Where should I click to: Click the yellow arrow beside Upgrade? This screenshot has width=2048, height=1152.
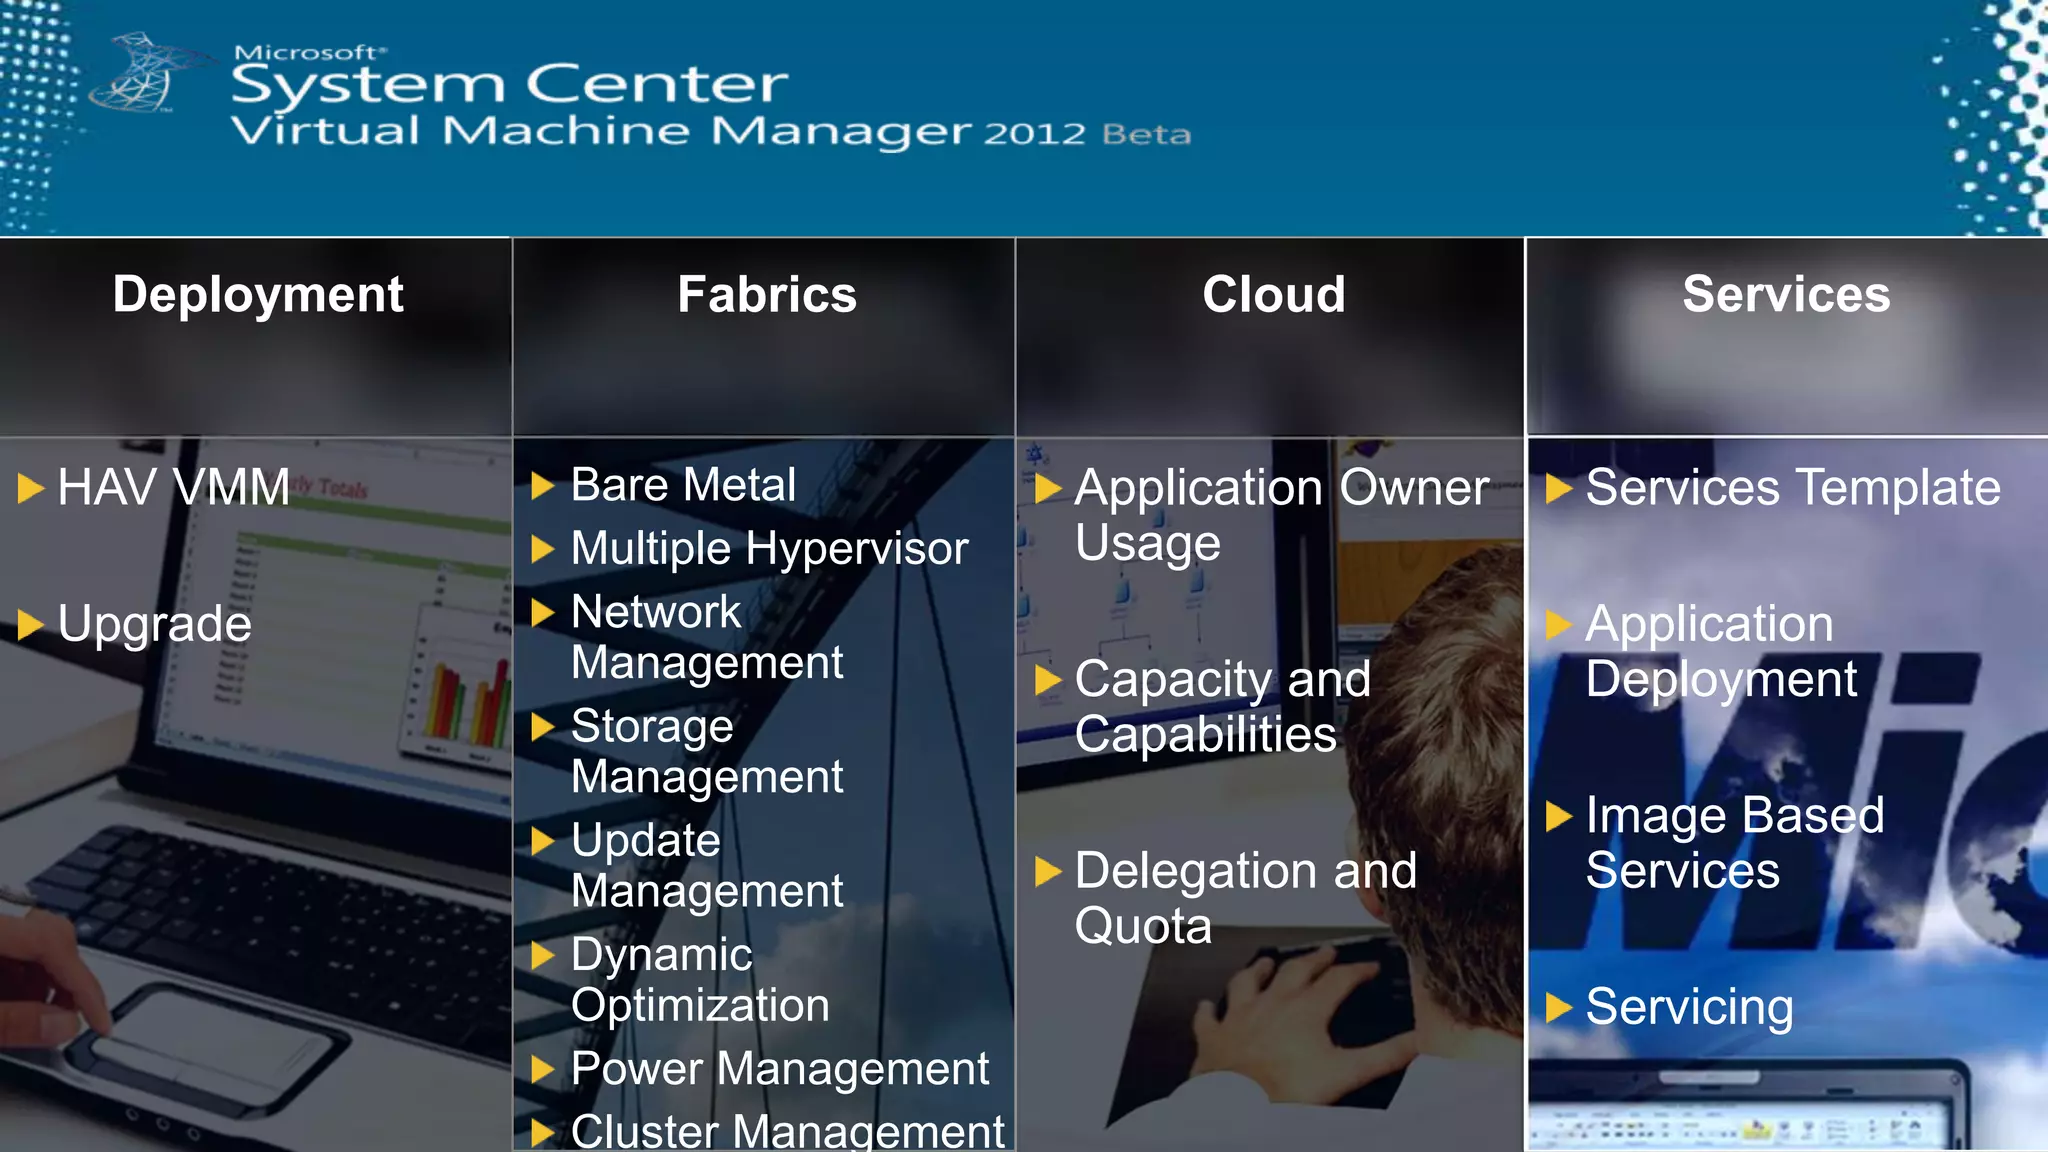click(31, 626)
